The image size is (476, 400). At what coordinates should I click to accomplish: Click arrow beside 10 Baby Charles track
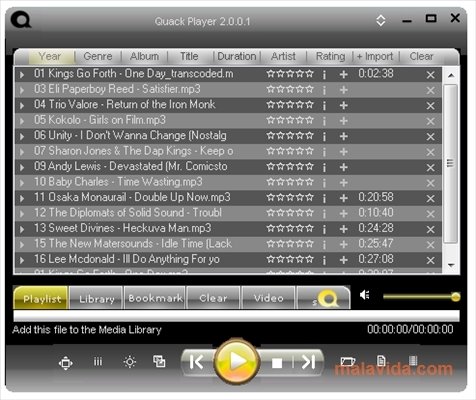(x=22, y=183)
